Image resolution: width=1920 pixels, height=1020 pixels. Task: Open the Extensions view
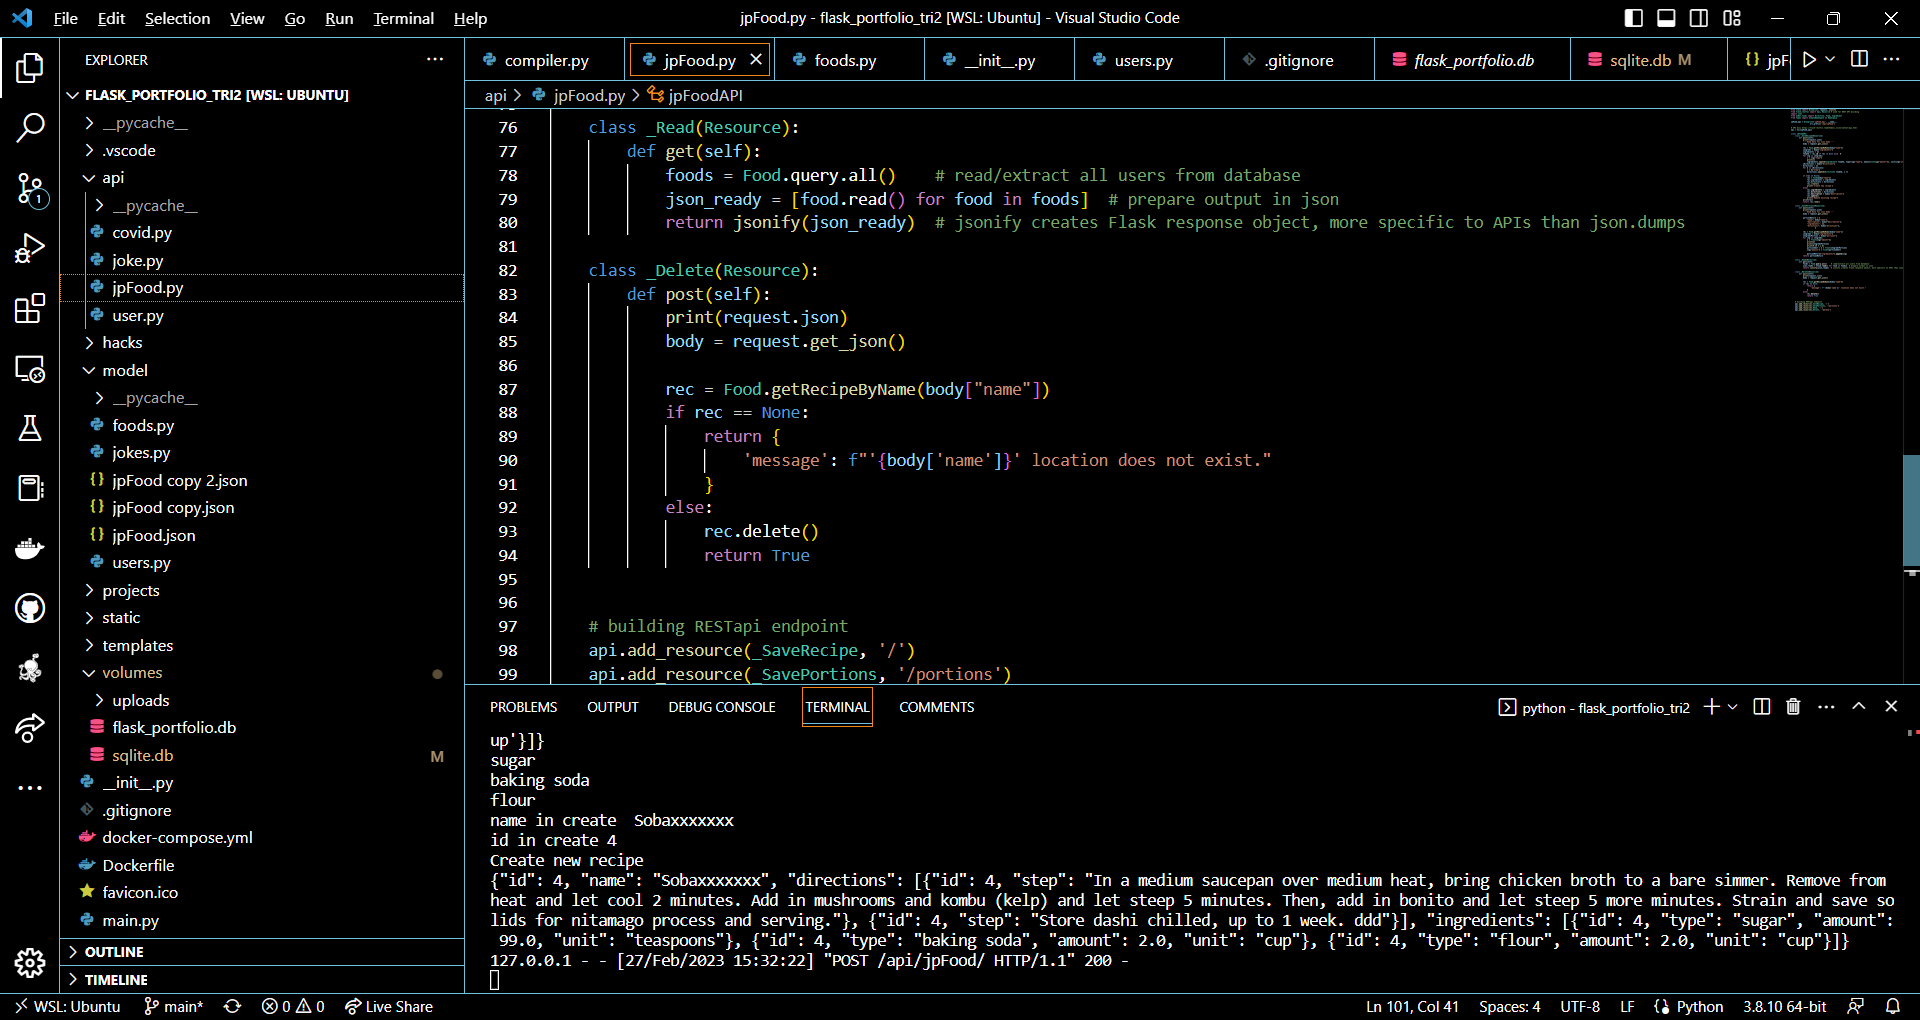coord(30,308)
